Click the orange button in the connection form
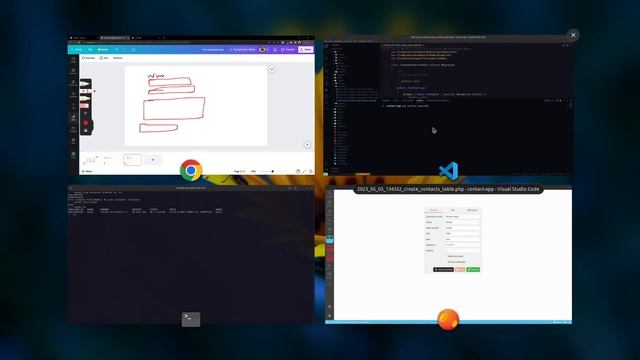This screenshot has width=640, height=360. click(460, 269)
